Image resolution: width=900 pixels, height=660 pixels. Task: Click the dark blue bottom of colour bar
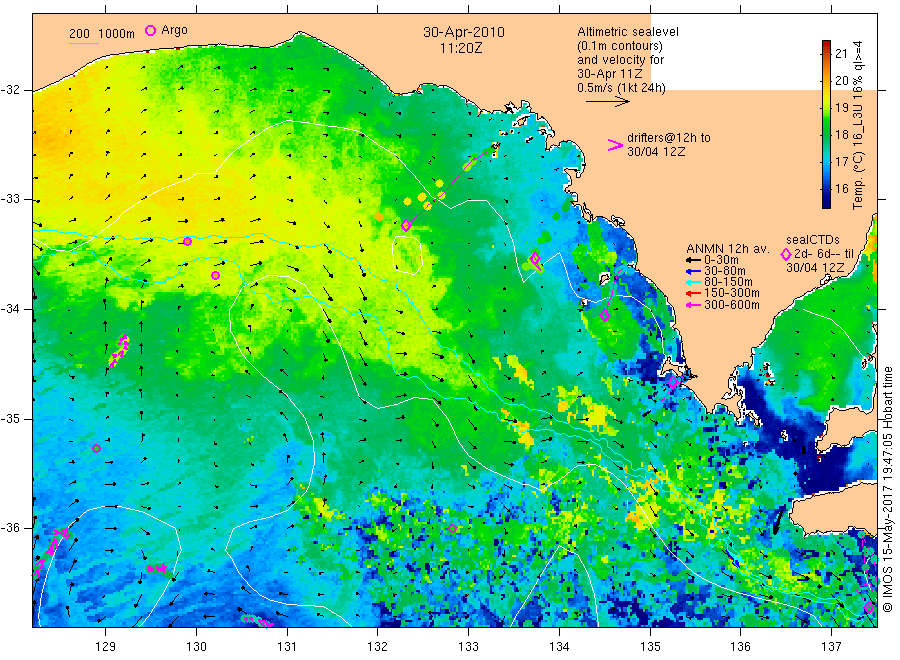(826, 202)
